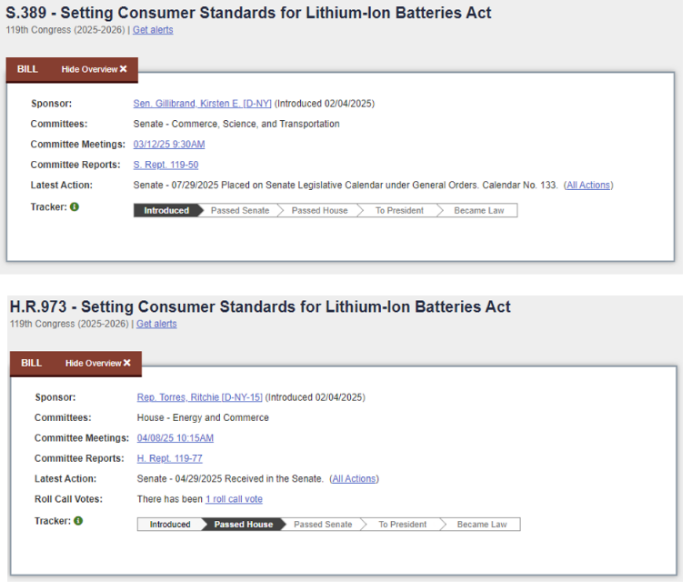The image size is (683, 582).
Task: Get alerts for the H.R.973 bill
Action: 157,324
